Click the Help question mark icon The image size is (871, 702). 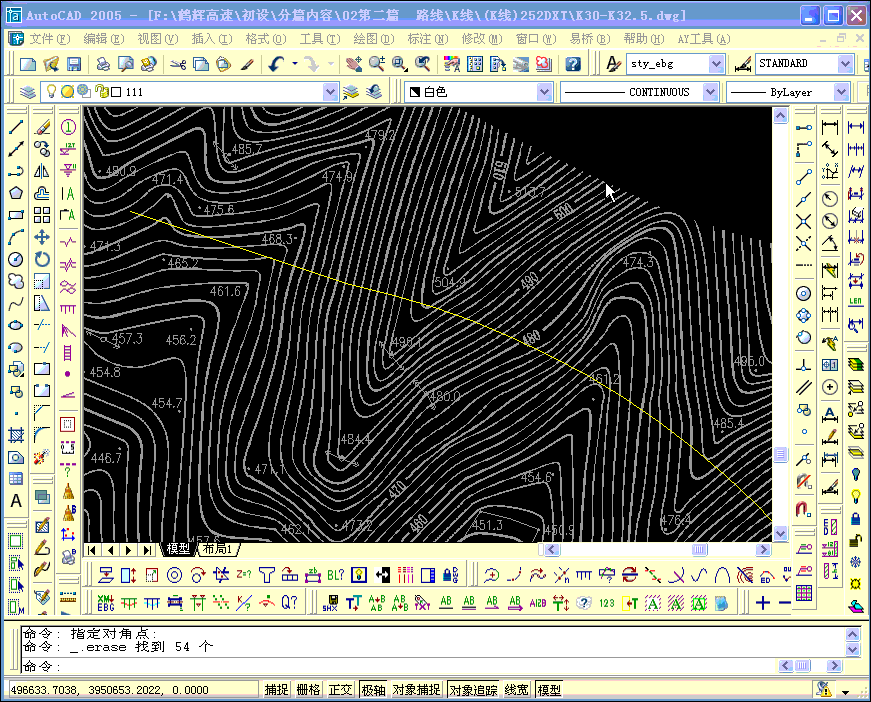pos(572,64)
